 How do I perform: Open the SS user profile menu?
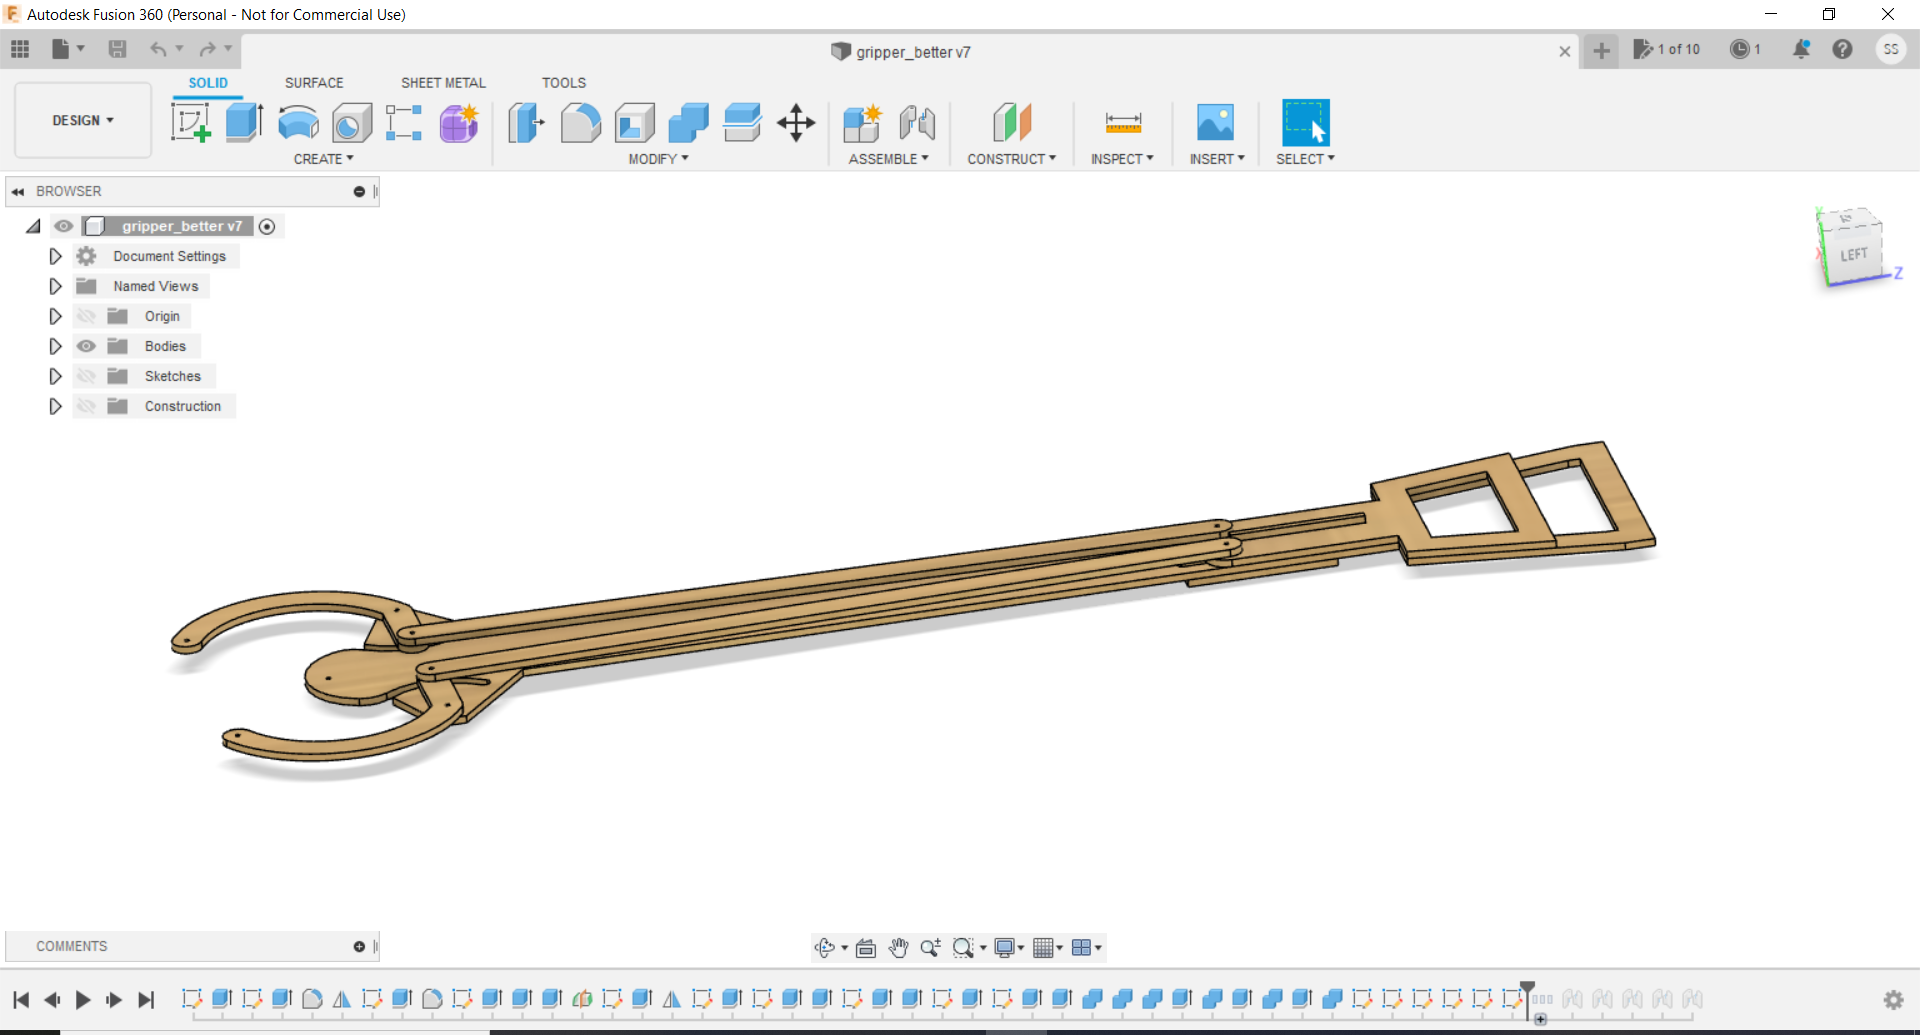1890,49
